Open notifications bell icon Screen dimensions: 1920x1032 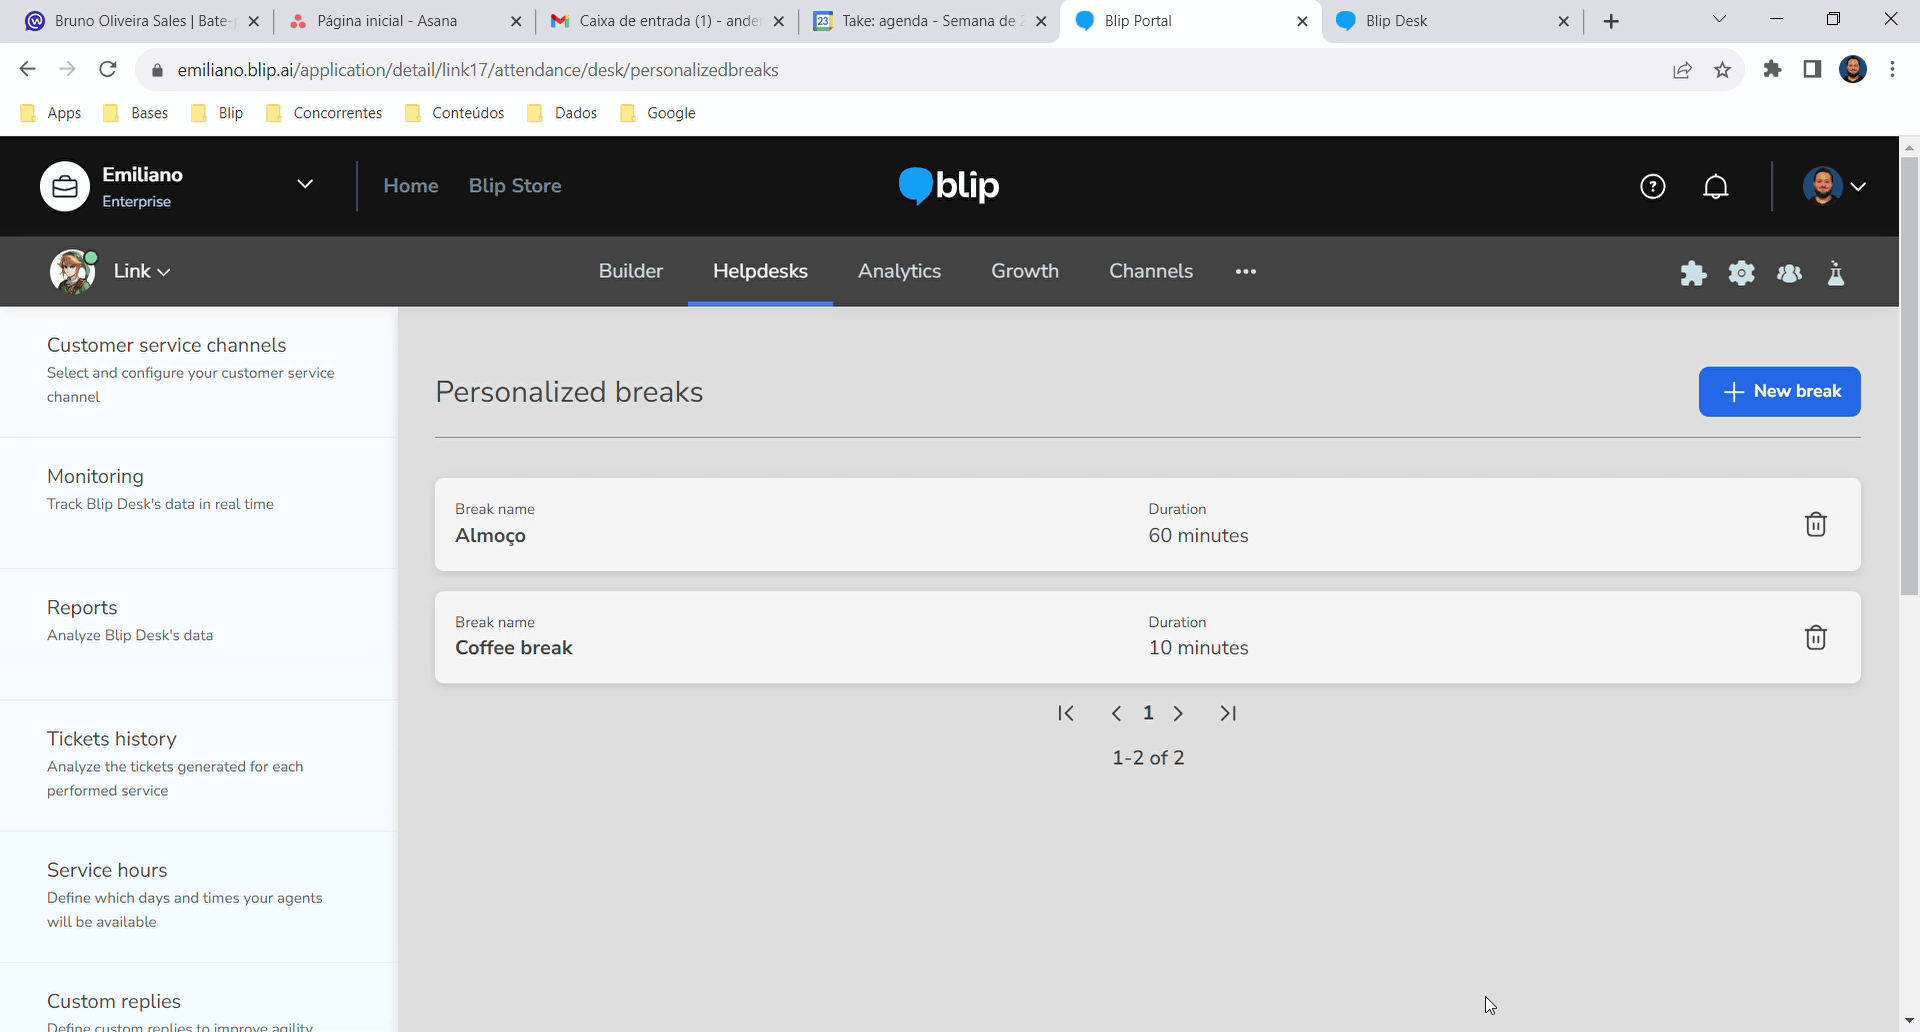click(1716, 187)
